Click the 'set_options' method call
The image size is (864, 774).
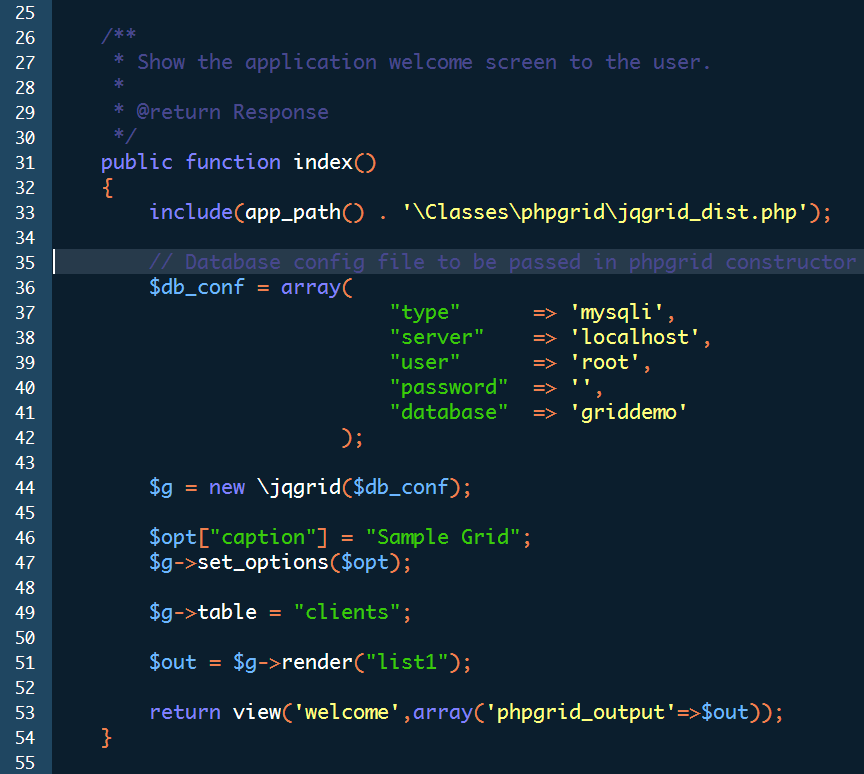point(262,562)
